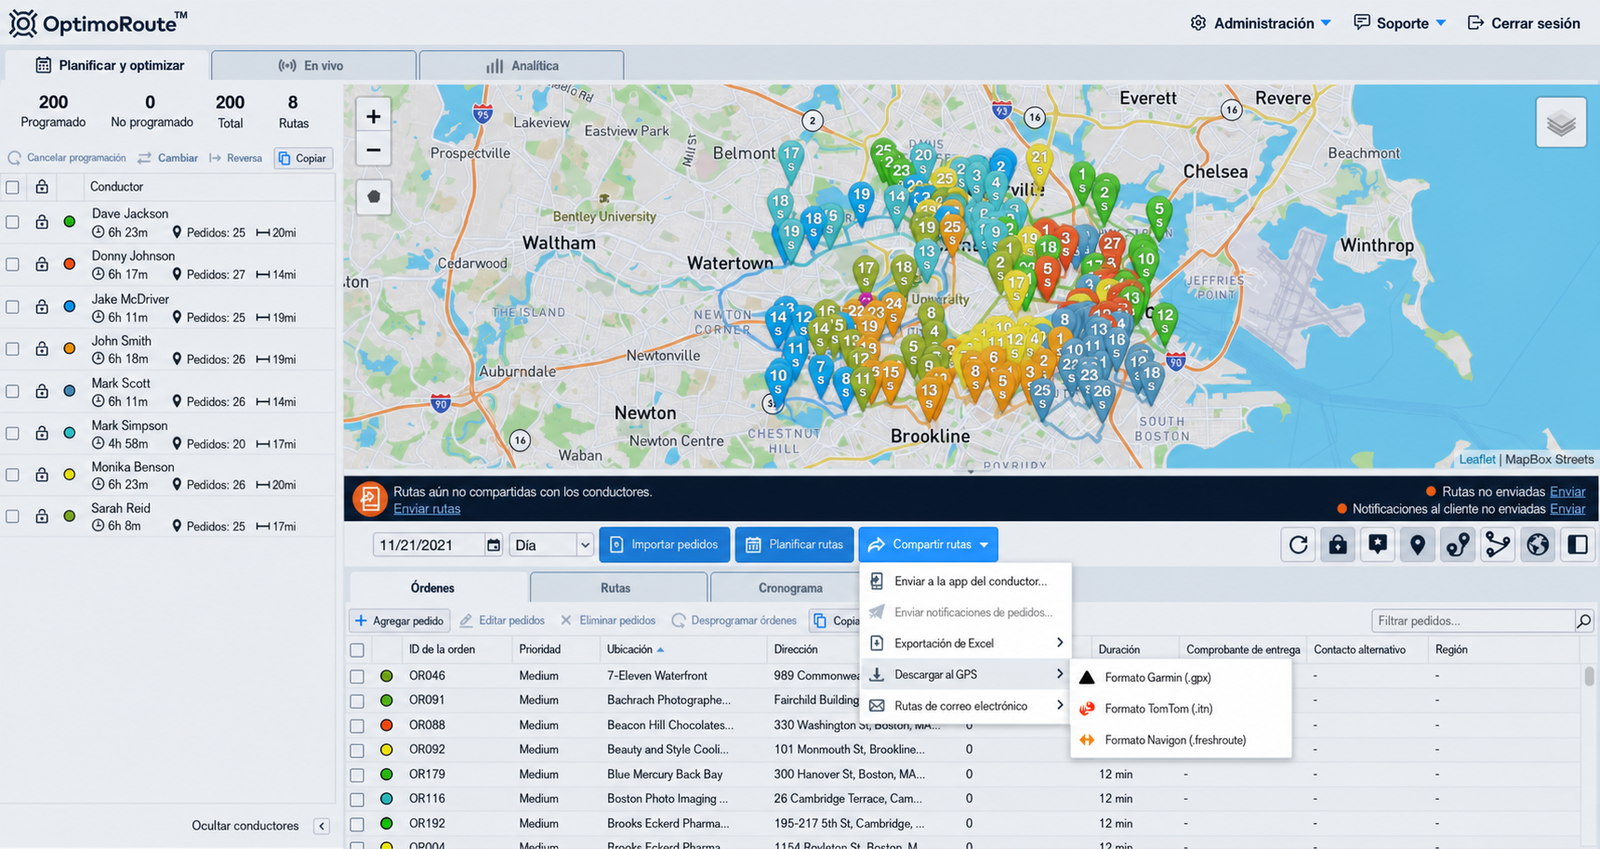The height and width of the screenshot is (849, 1600).
Task: Collapse drivers panel with arrow icon
Action: pos(321,826)
